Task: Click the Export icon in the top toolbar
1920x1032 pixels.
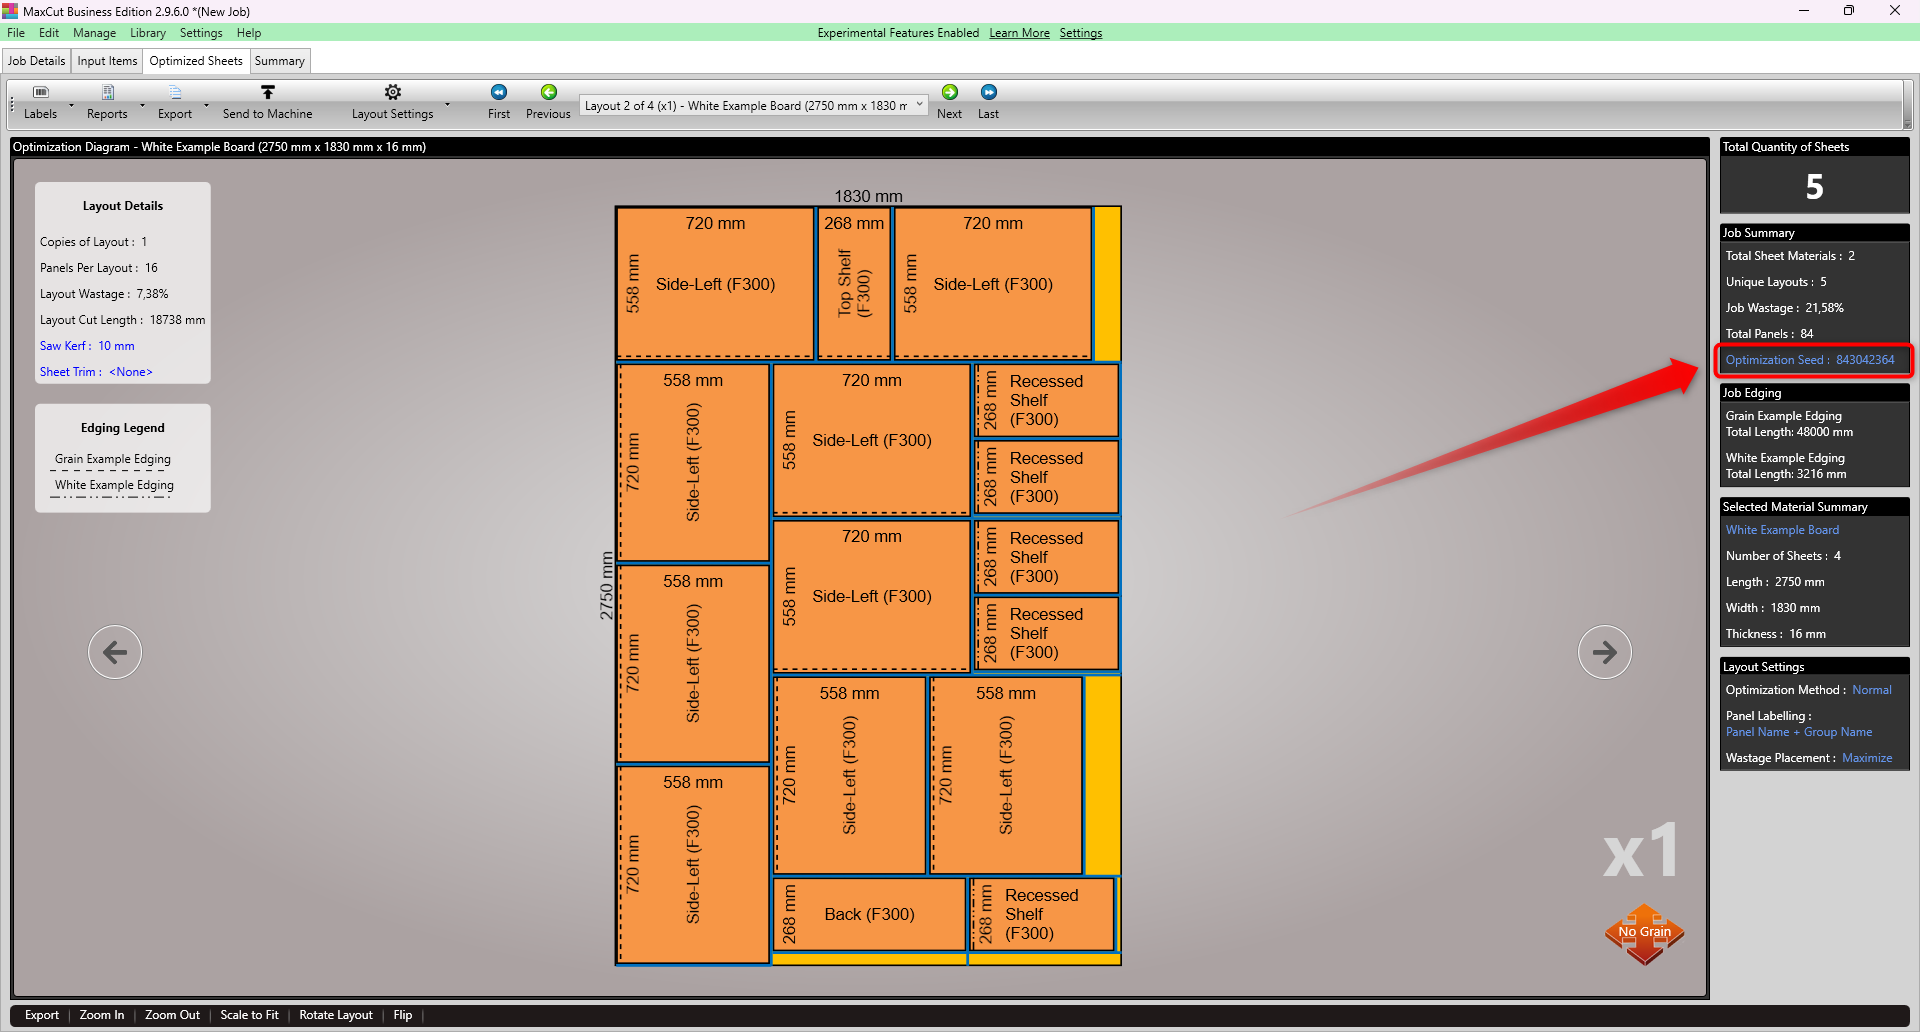Action: [175, 103]
